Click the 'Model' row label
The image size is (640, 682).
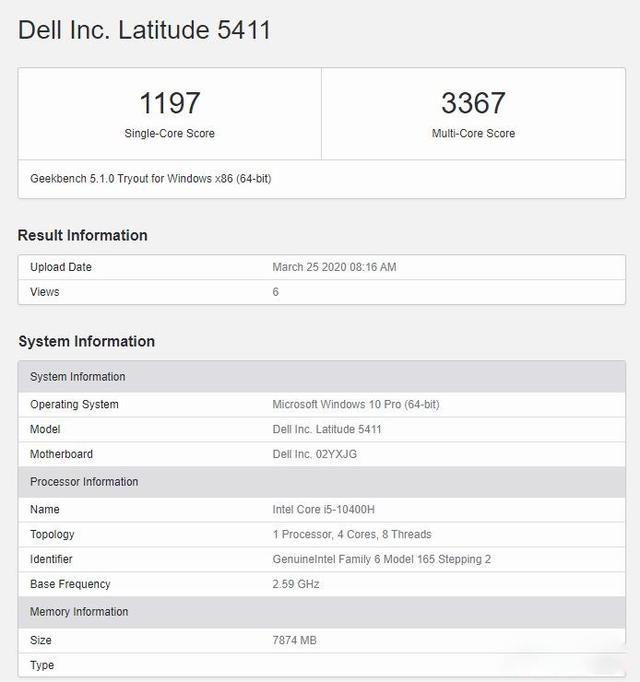(x=45, y=429)
